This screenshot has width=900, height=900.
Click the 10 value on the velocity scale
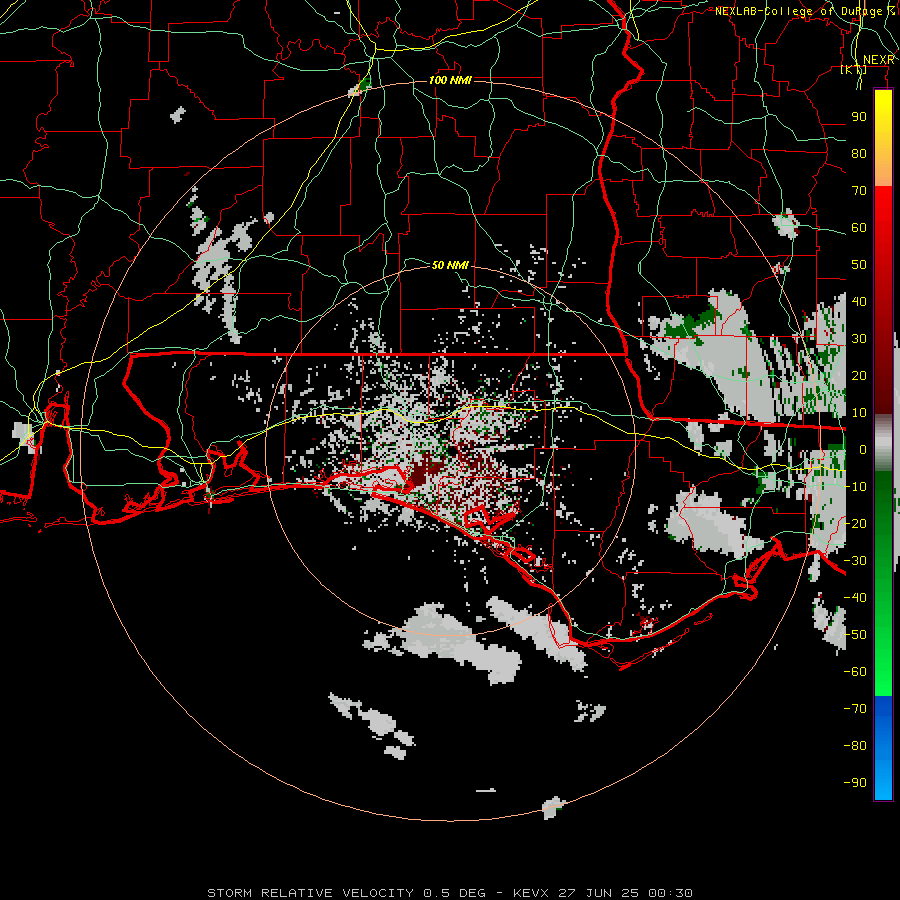tap(859, 413)
